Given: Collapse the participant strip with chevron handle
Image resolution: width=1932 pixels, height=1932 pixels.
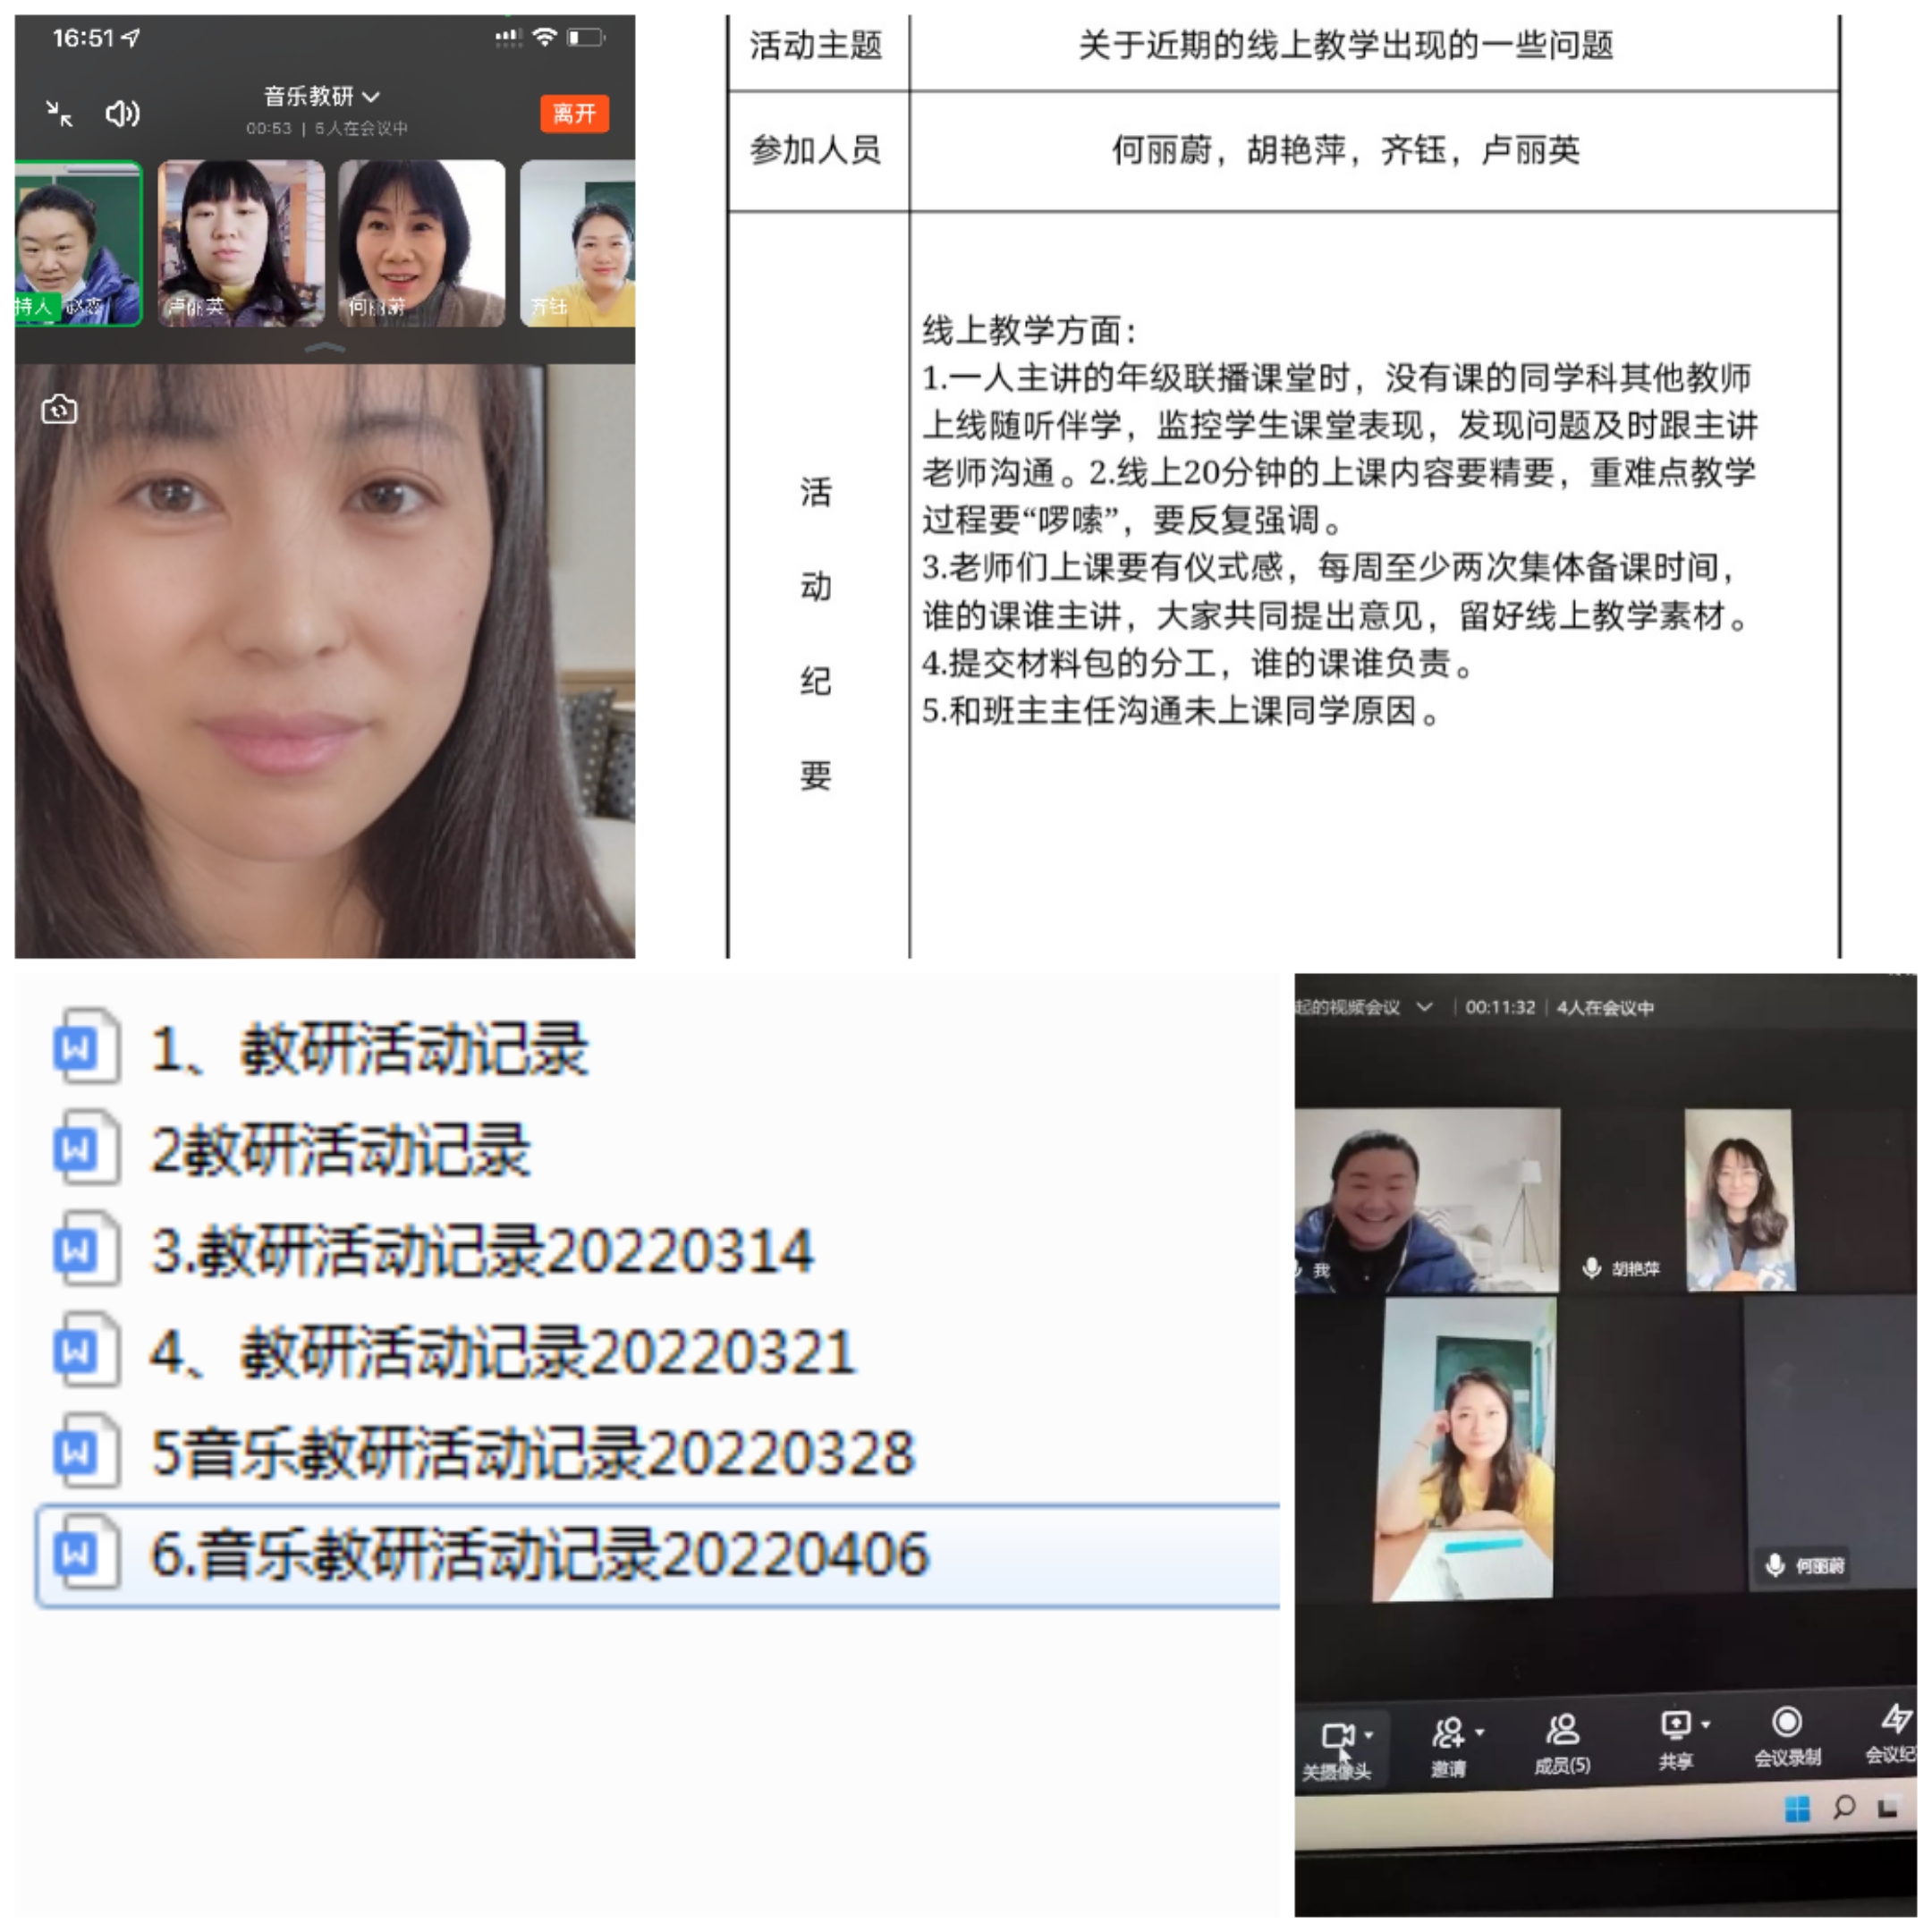Looking at the screenshot, I should pyautogui.click(x=324, y=348).
